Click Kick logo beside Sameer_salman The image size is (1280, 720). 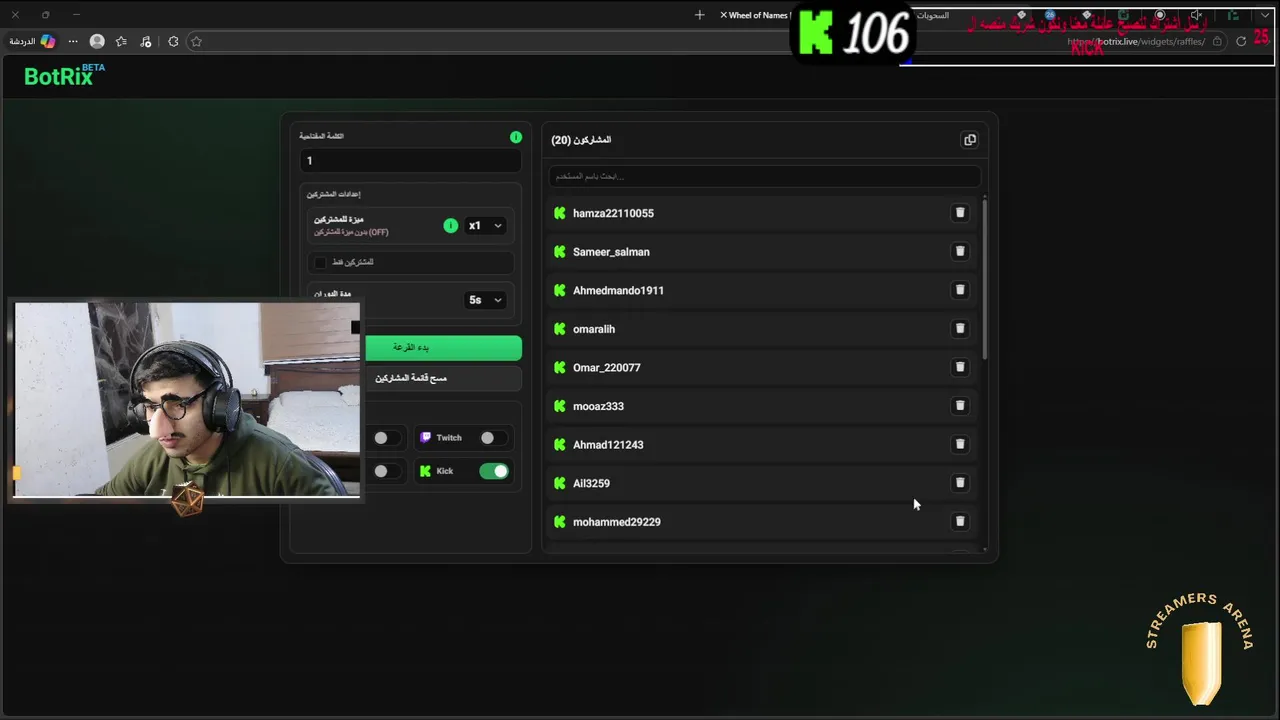point(560,252)
